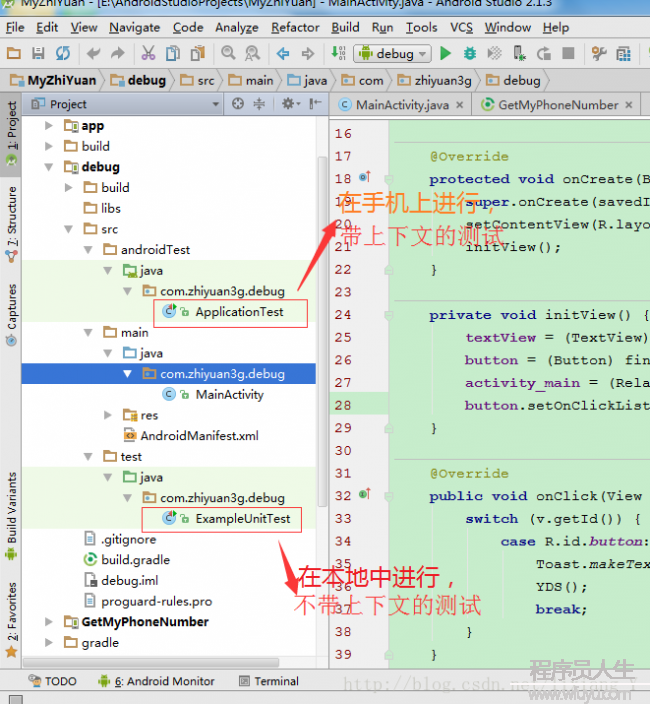Expand the GetMyPhoneNumber module node
This screenshot has height=704, width=650.
tap(48, 622)
